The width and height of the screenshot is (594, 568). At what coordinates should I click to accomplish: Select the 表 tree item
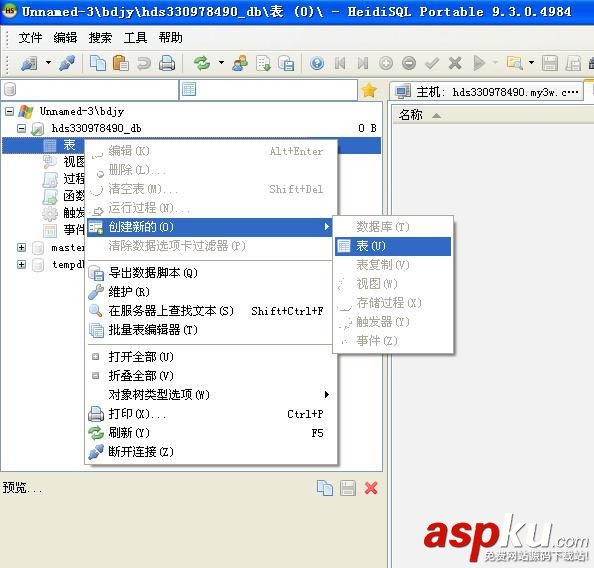tap(69, 145)
